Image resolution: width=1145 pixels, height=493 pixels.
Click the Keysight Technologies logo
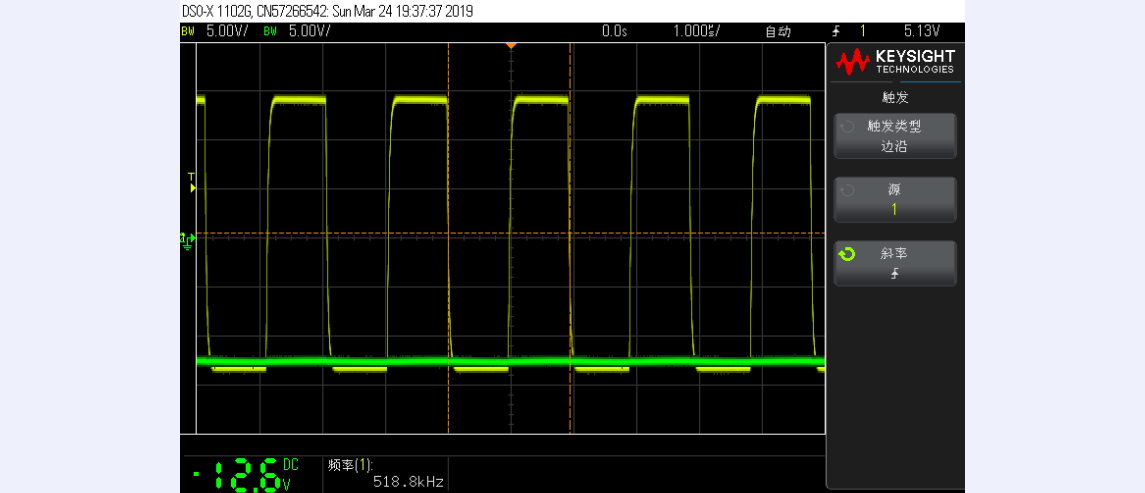(895, 62)
